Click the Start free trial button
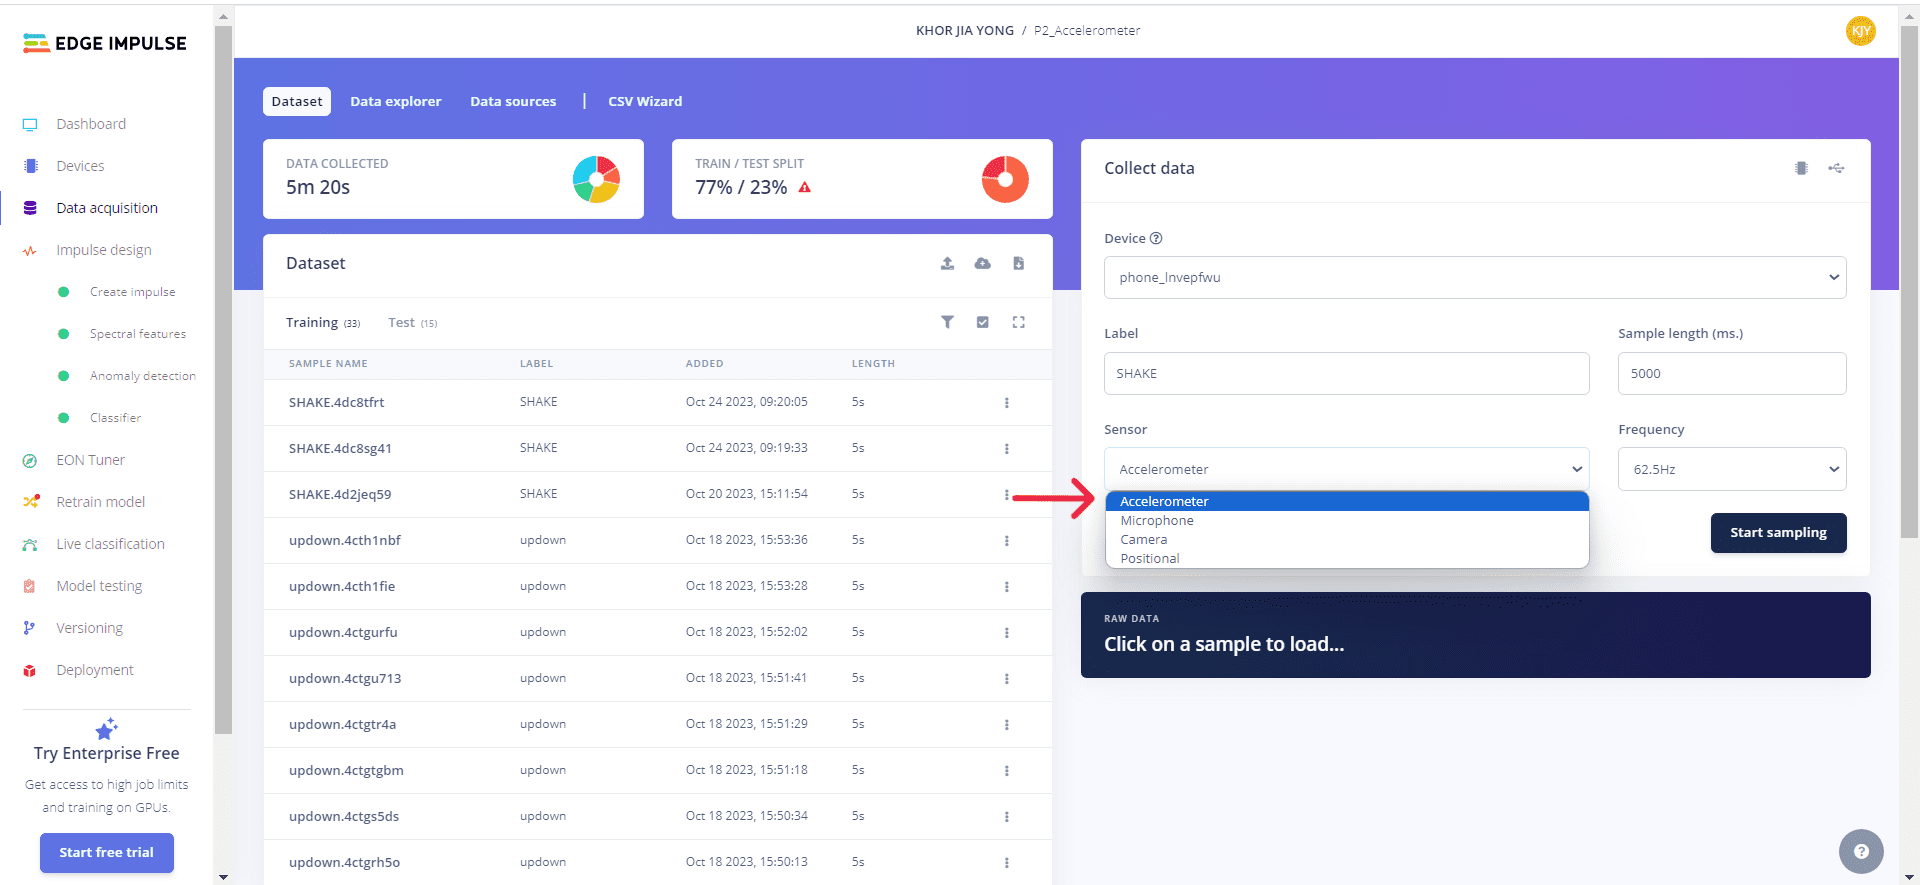1920x885 pixels. click(107, 853)
